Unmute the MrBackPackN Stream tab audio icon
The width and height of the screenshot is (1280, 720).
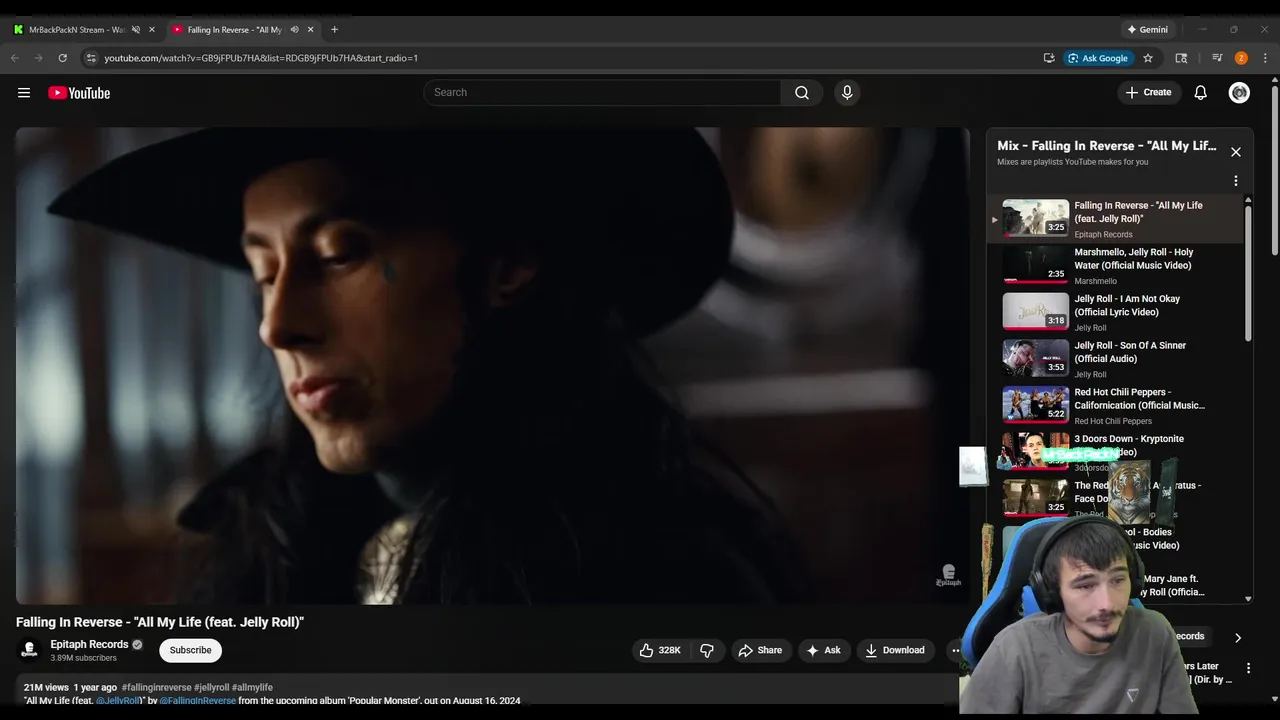[136, 30]
